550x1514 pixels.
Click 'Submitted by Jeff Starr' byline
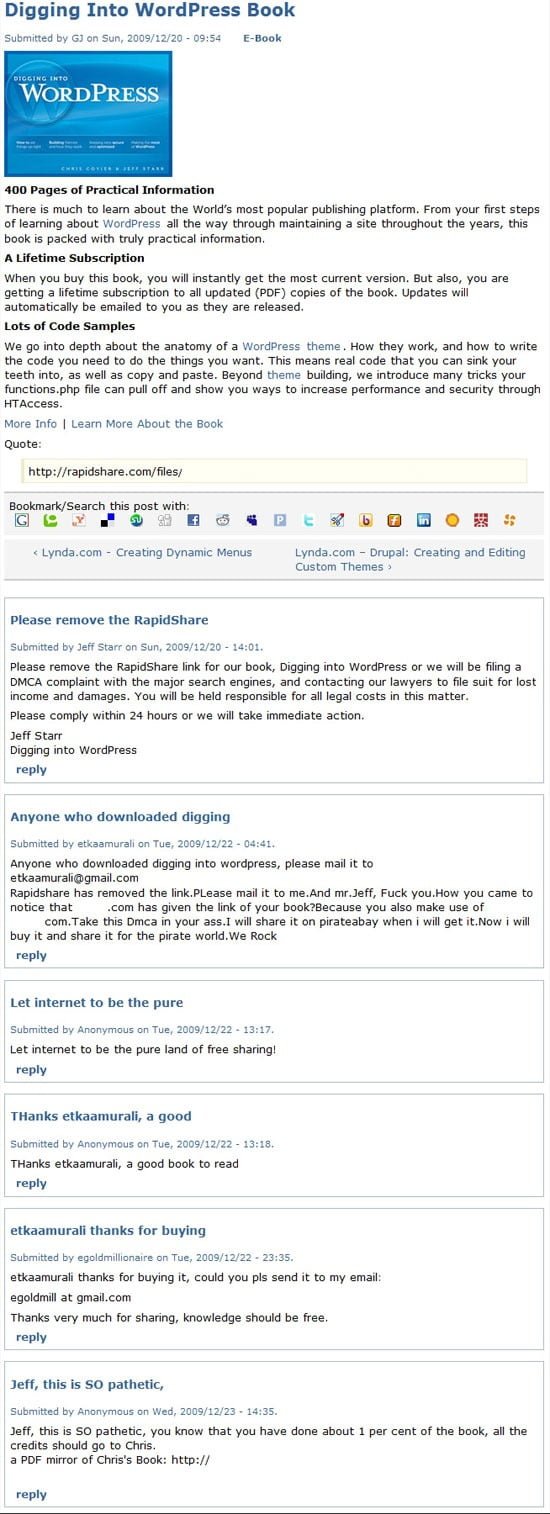coord(136,648)
